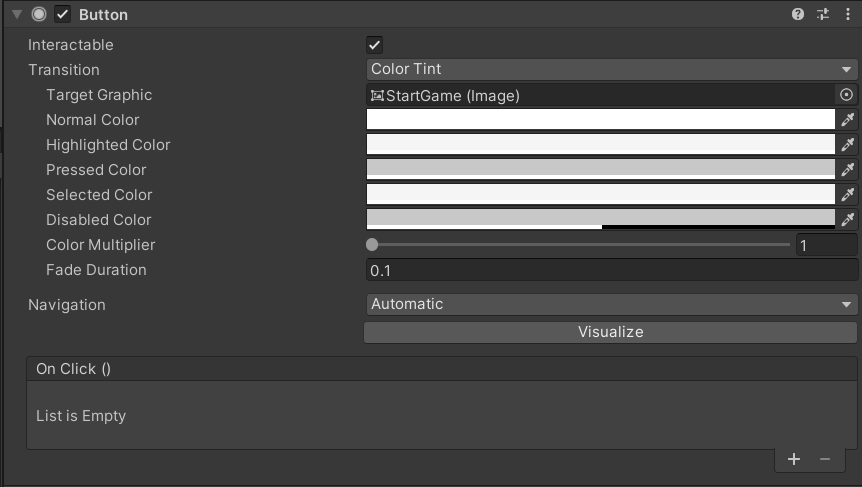Open the Normal Color swatch
The image size is (862, 487).
click(x=600, y=119)
